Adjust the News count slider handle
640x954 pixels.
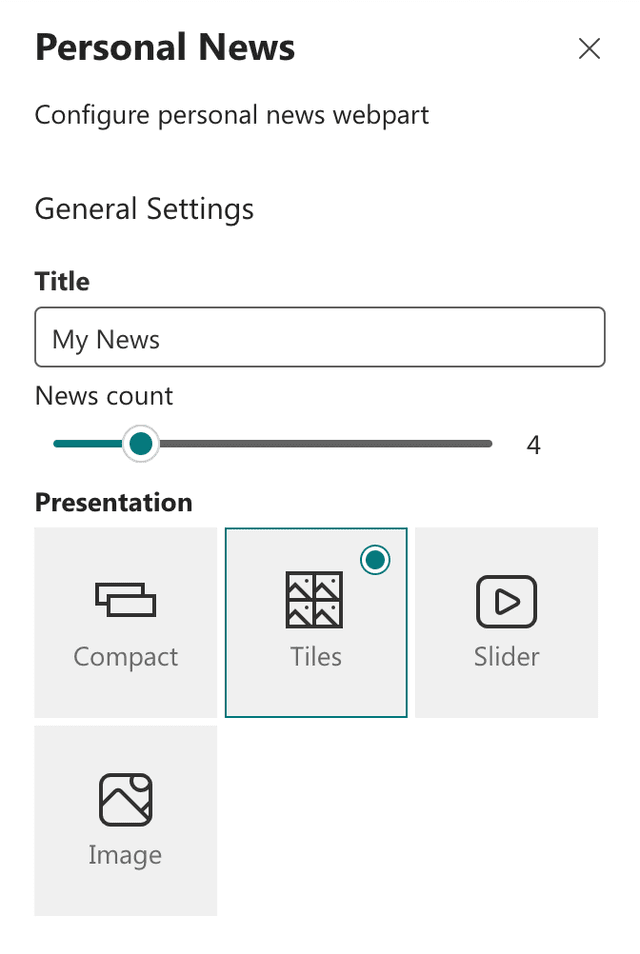(x=140, y=443)
